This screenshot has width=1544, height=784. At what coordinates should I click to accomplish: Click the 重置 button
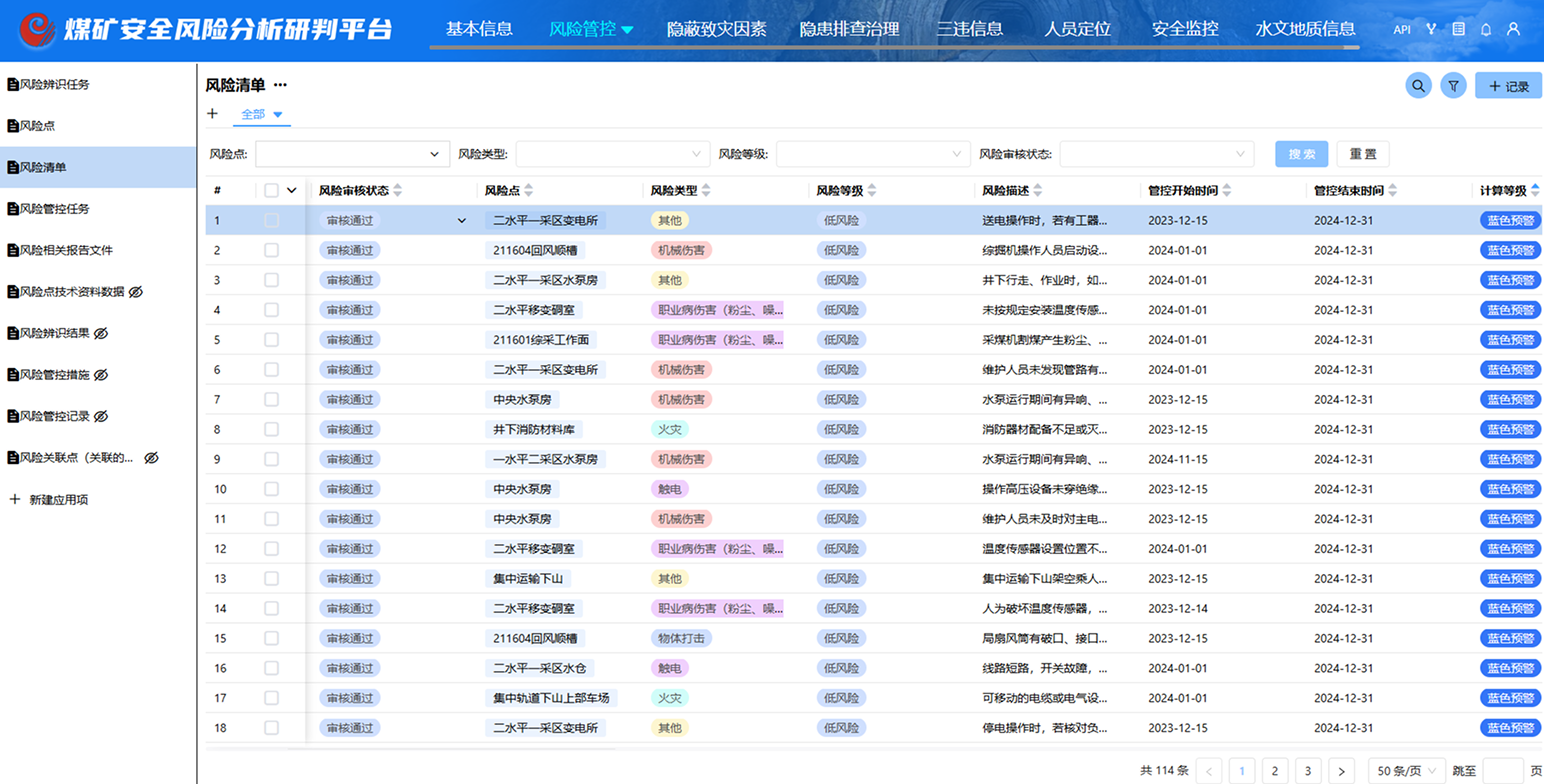1363,154
